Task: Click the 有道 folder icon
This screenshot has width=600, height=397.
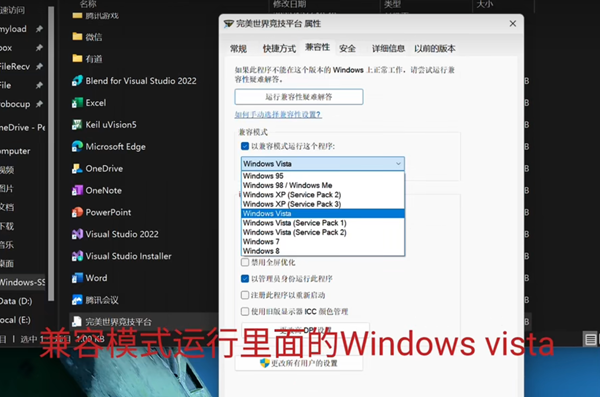Action: click(77, 59)
